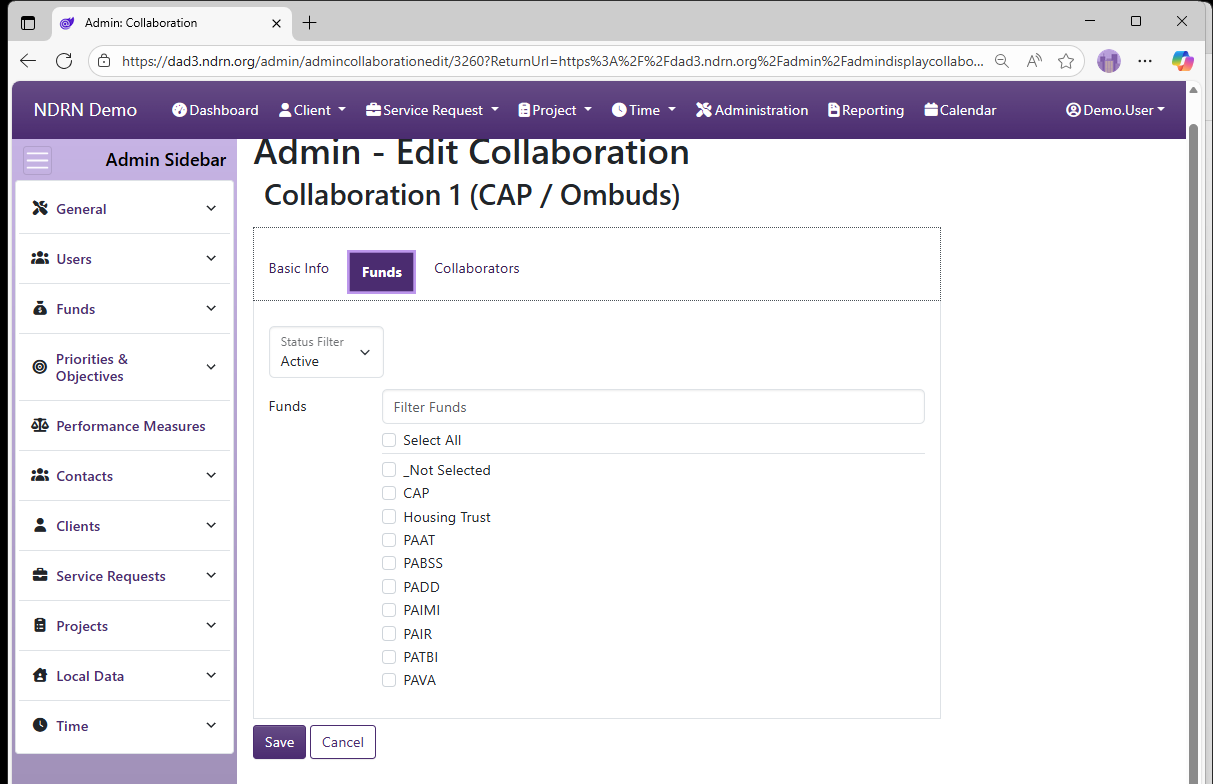This screenshot has height=784, width=1213.
Task: Open the Service Request nav menu
Action: 432,110
